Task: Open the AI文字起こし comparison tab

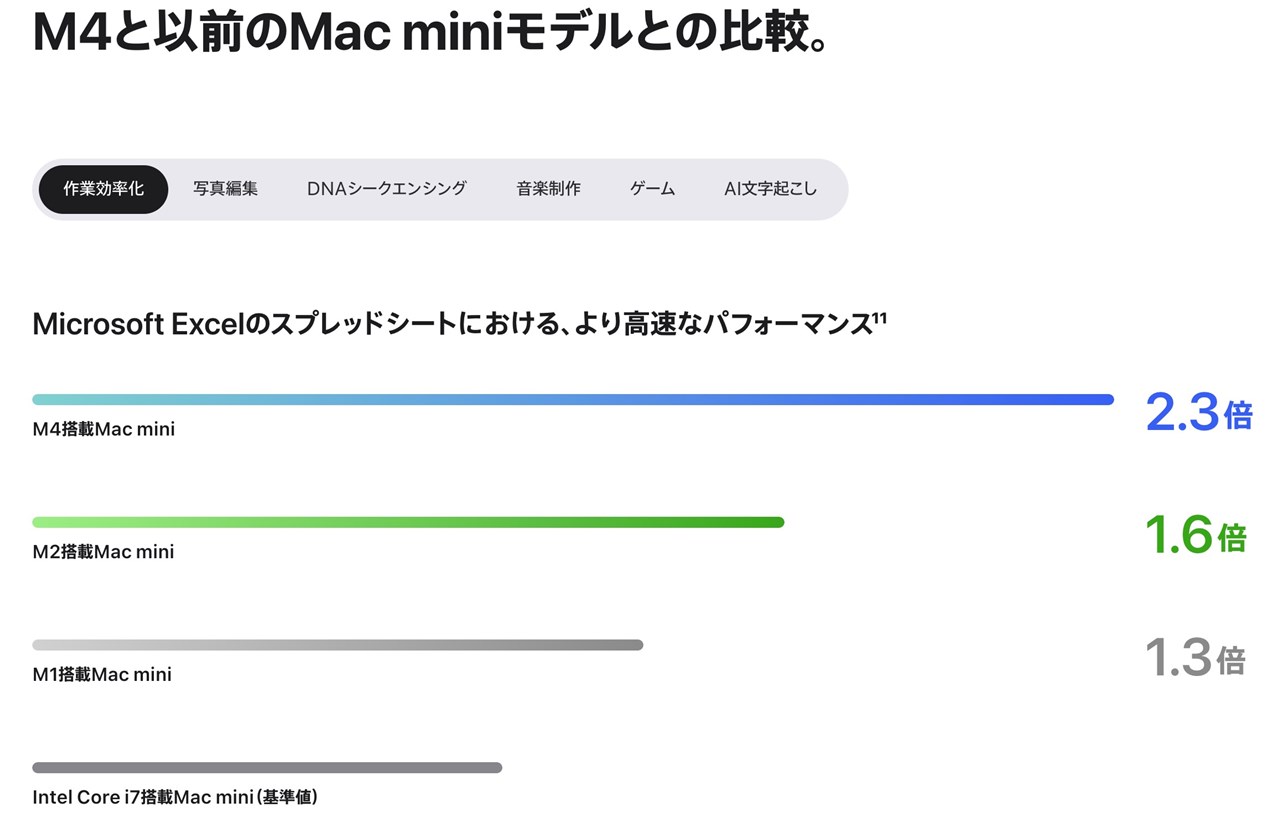Action: (x=771, y=188)
